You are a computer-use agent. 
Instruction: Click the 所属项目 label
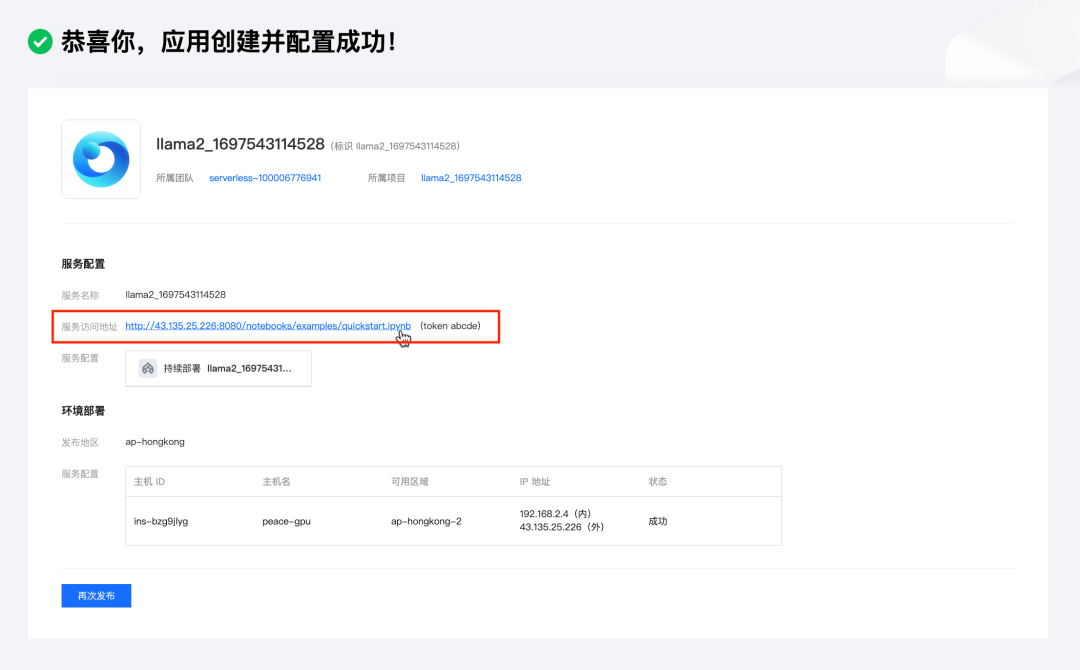click(x=386, y=178)
